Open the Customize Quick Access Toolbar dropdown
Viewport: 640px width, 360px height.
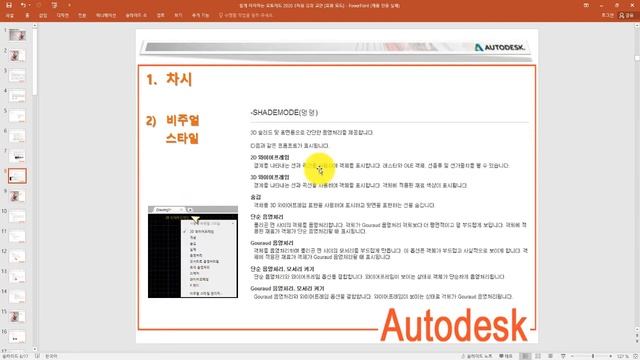point(69,5)
